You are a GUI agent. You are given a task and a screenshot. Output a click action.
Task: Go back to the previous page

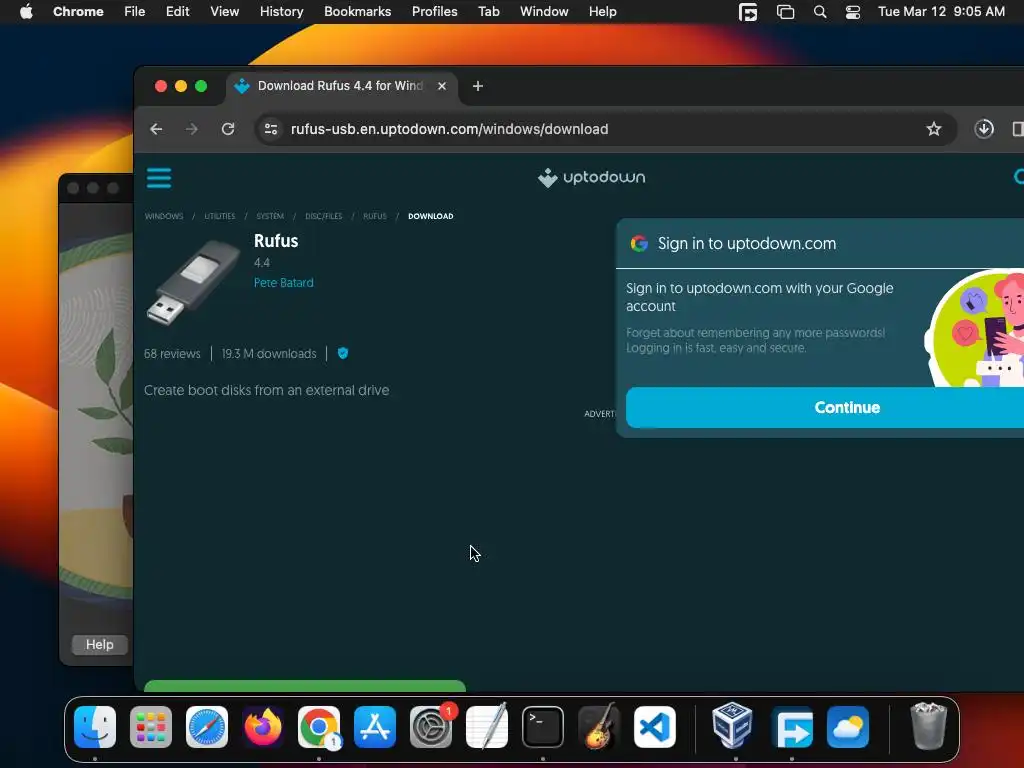point(156,129)
